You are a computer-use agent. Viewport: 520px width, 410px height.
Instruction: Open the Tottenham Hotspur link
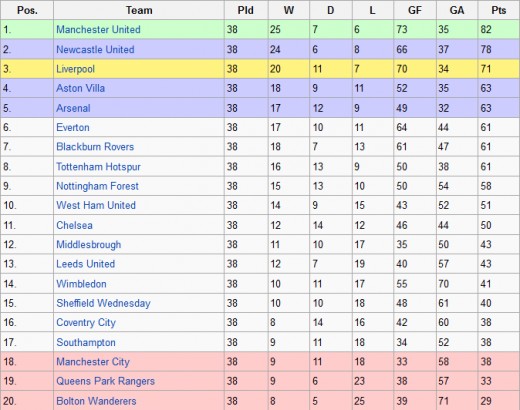[98, 167]
